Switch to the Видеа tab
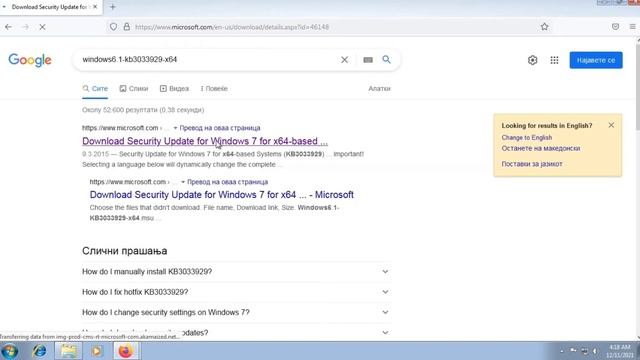Image resolution: width=640 pixels, height=360 pixels. pyautogui.click(x=174, y=89)
